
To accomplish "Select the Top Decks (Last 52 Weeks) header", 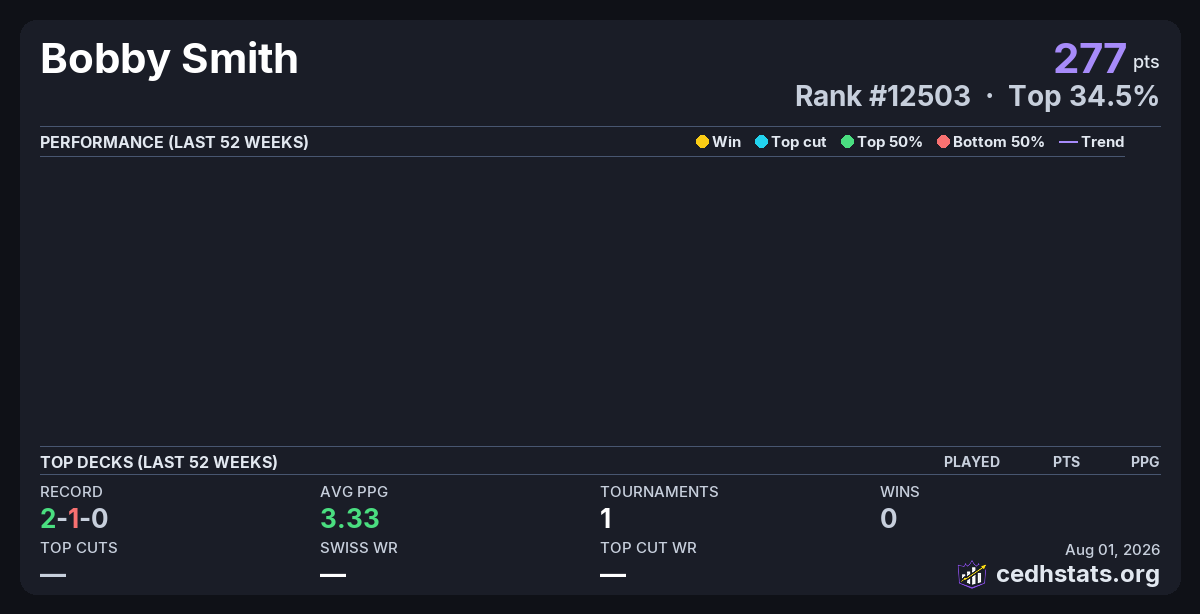I will 159,462.
